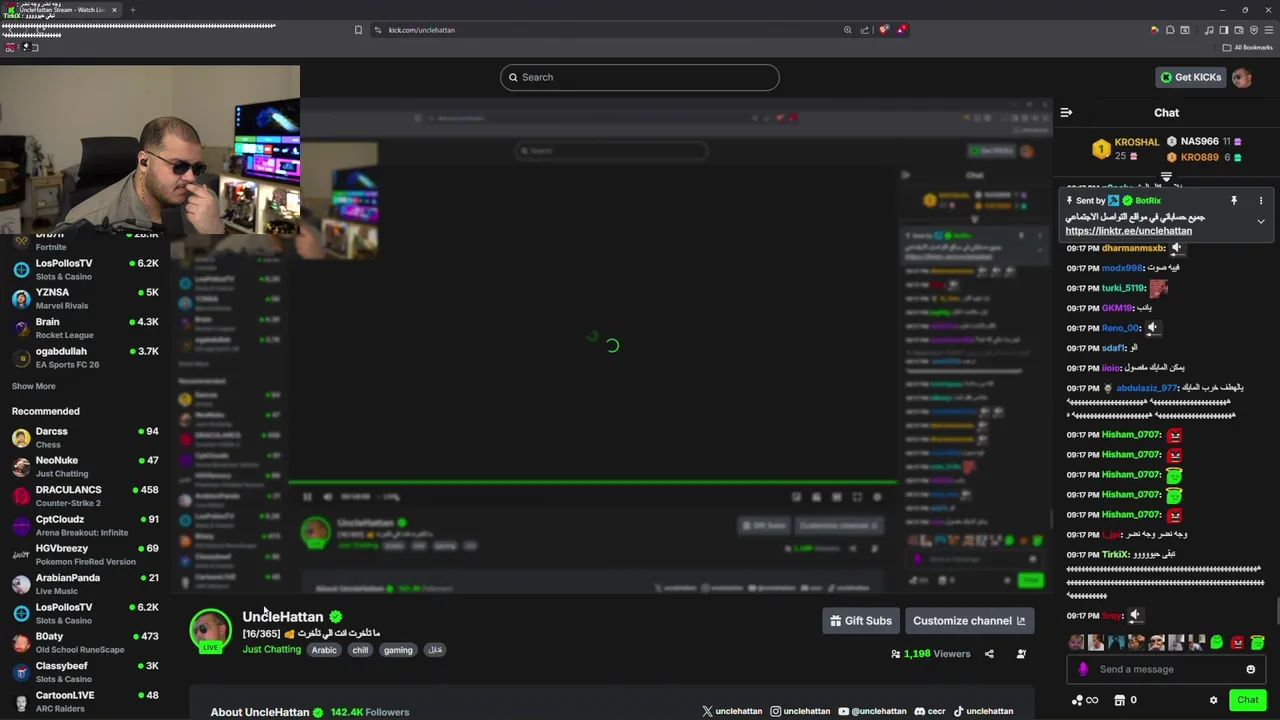Open CptCloudz Arena Breakout channel
The height and width of the screenshot is (720, 1280).
[84, 526]
